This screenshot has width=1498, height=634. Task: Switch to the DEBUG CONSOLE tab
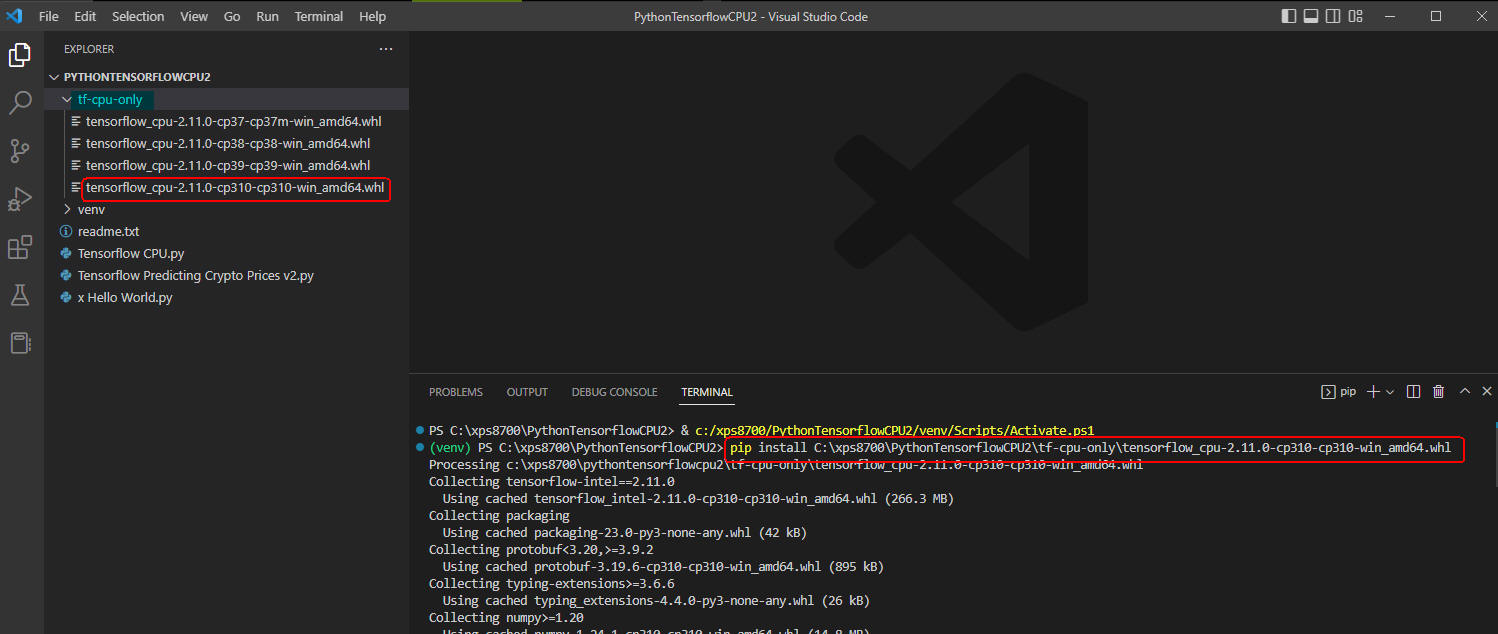(615, 392)
